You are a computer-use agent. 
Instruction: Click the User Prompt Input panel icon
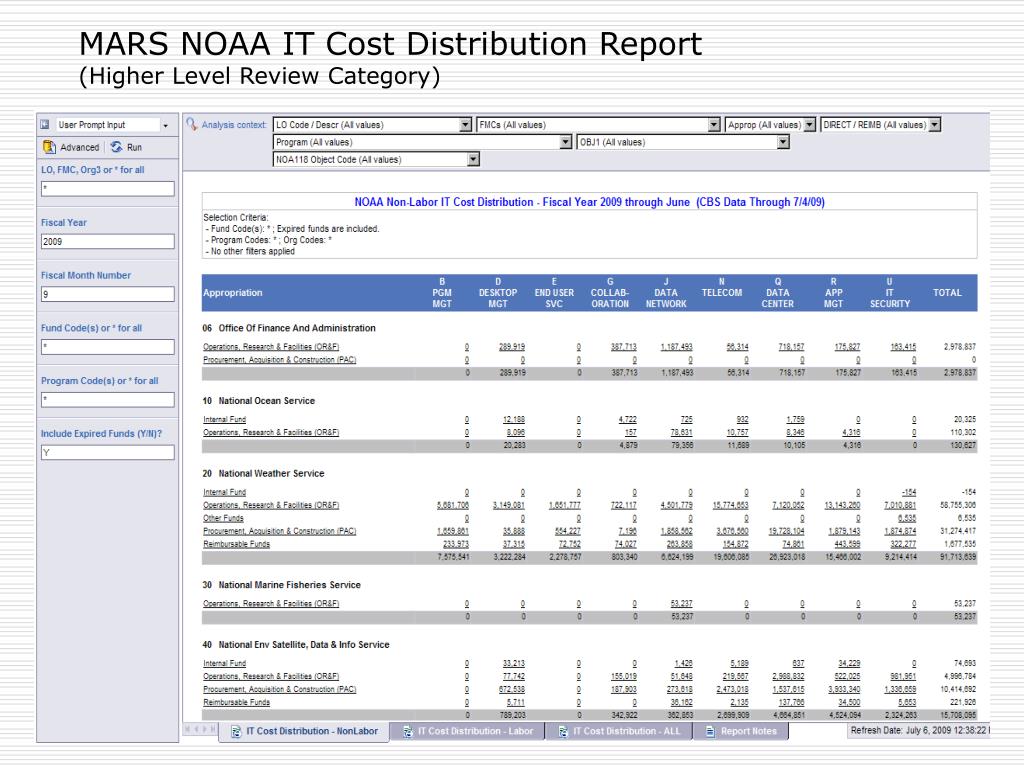45,124
